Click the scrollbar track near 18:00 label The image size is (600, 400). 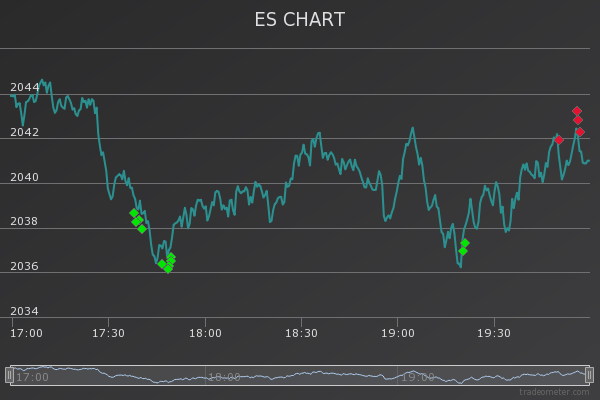[x=223, y=376]
